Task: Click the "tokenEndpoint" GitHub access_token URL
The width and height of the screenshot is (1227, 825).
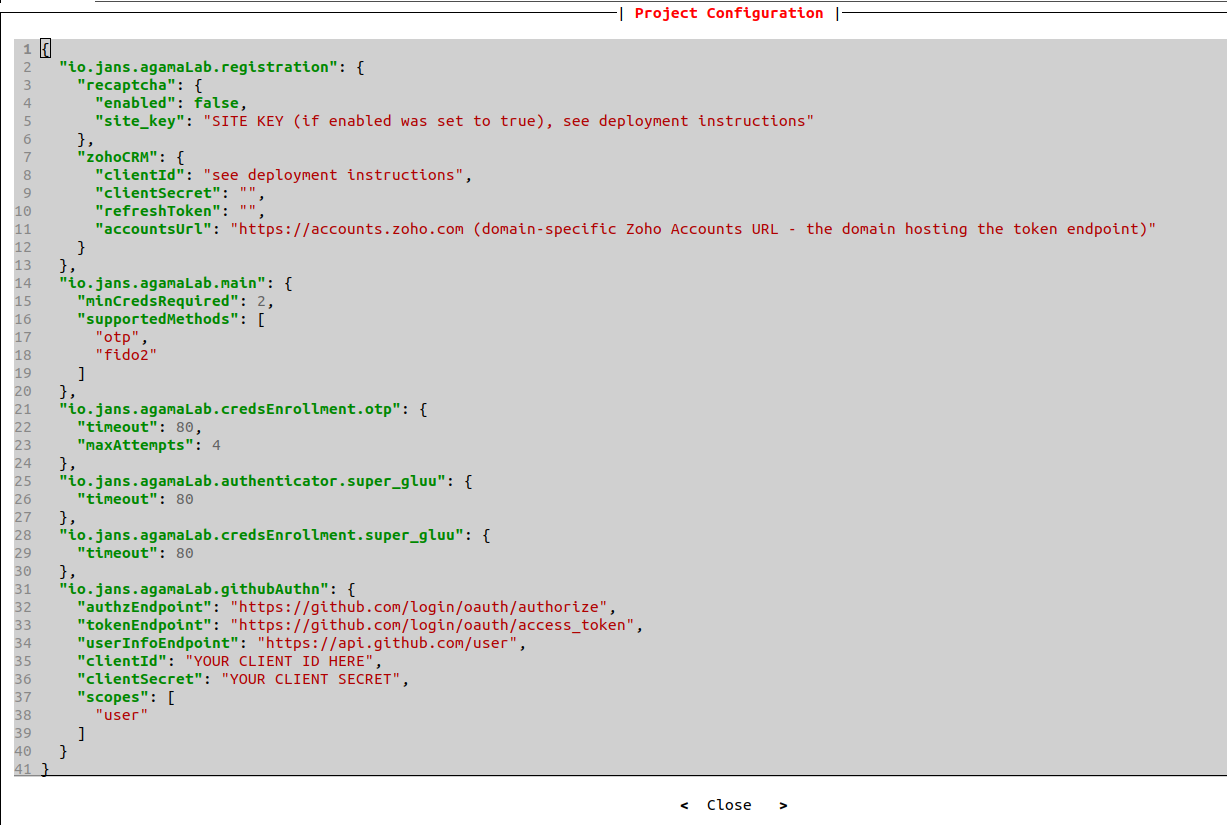Action: point(432,625)
